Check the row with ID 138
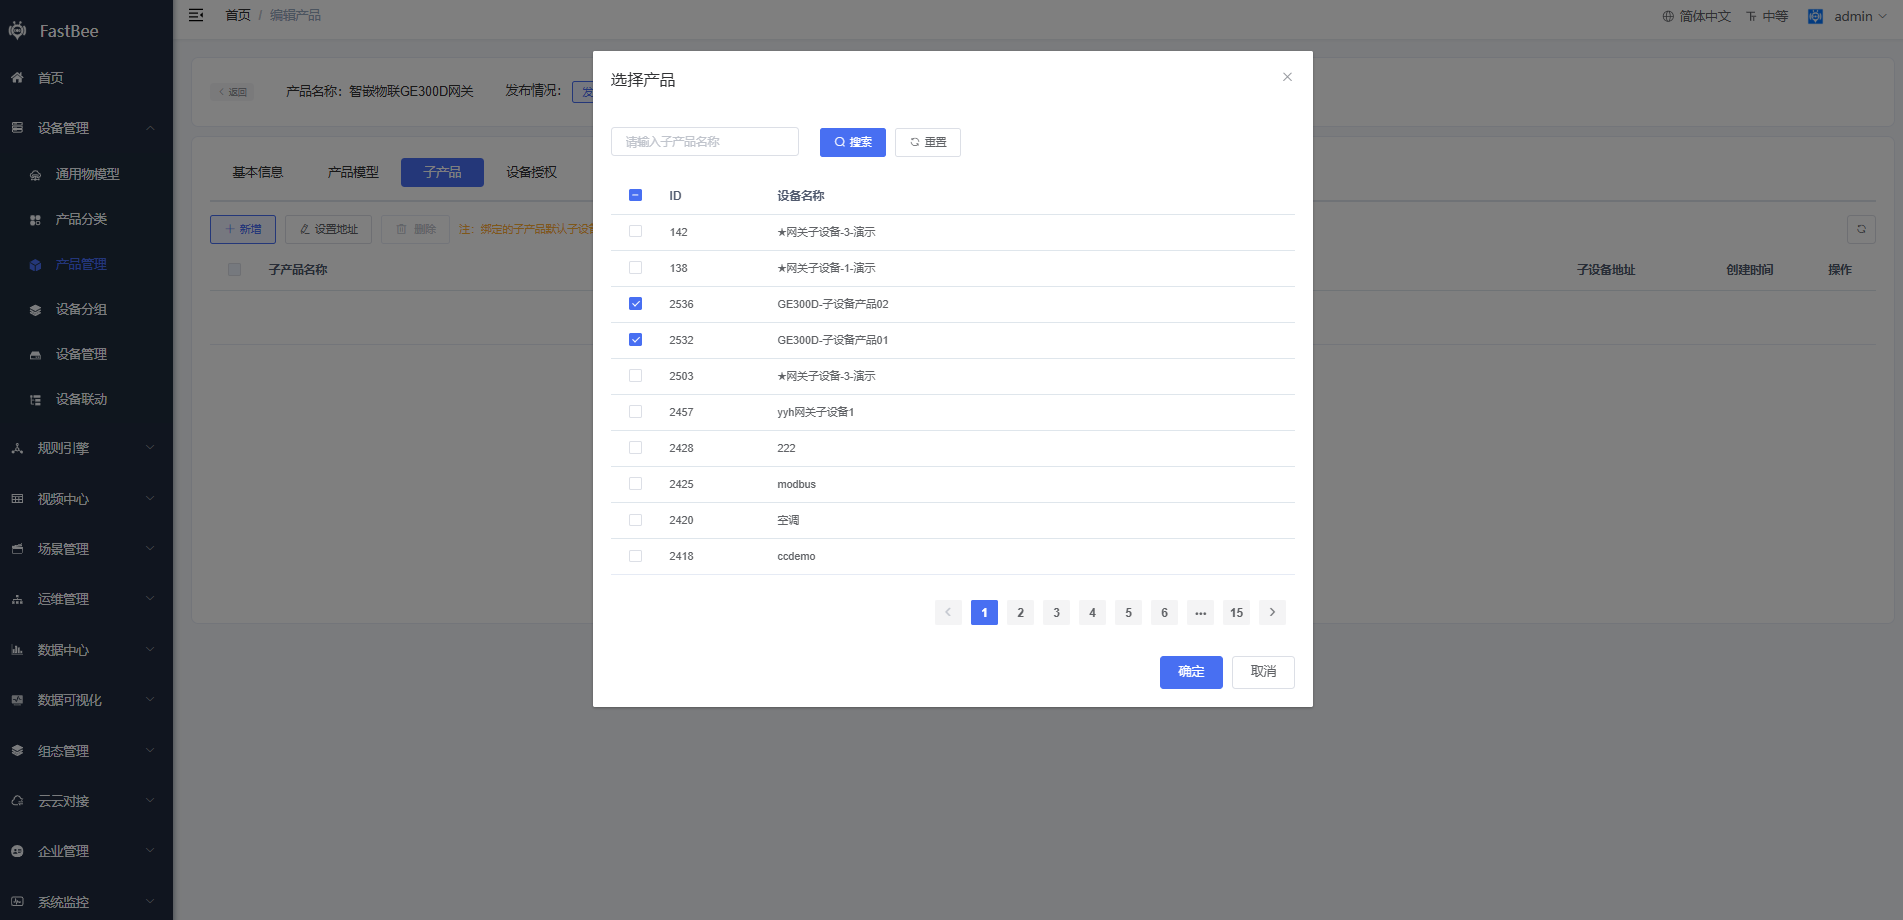The width and height of the screenshot is (1903, 920). (x=635, y=267)
